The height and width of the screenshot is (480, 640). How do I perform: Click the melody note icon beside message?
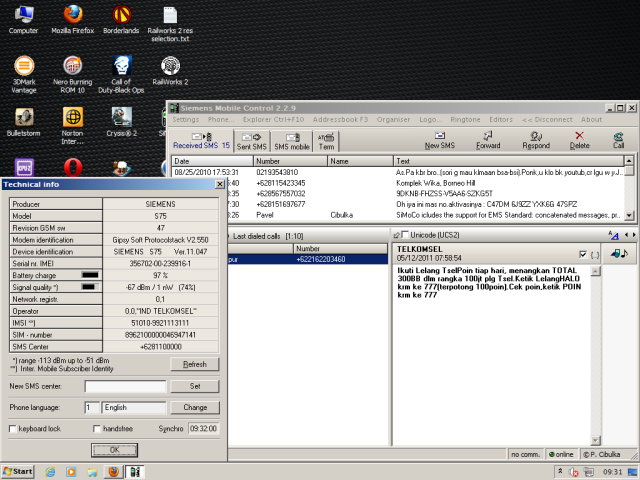click(x=619, y=253)
